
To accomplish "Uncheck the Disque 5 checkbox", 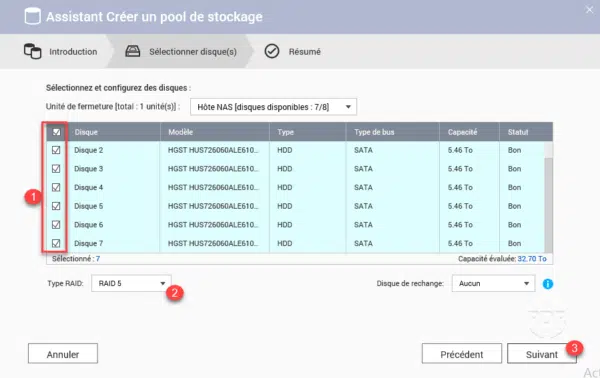I will [x=56, y=206].
